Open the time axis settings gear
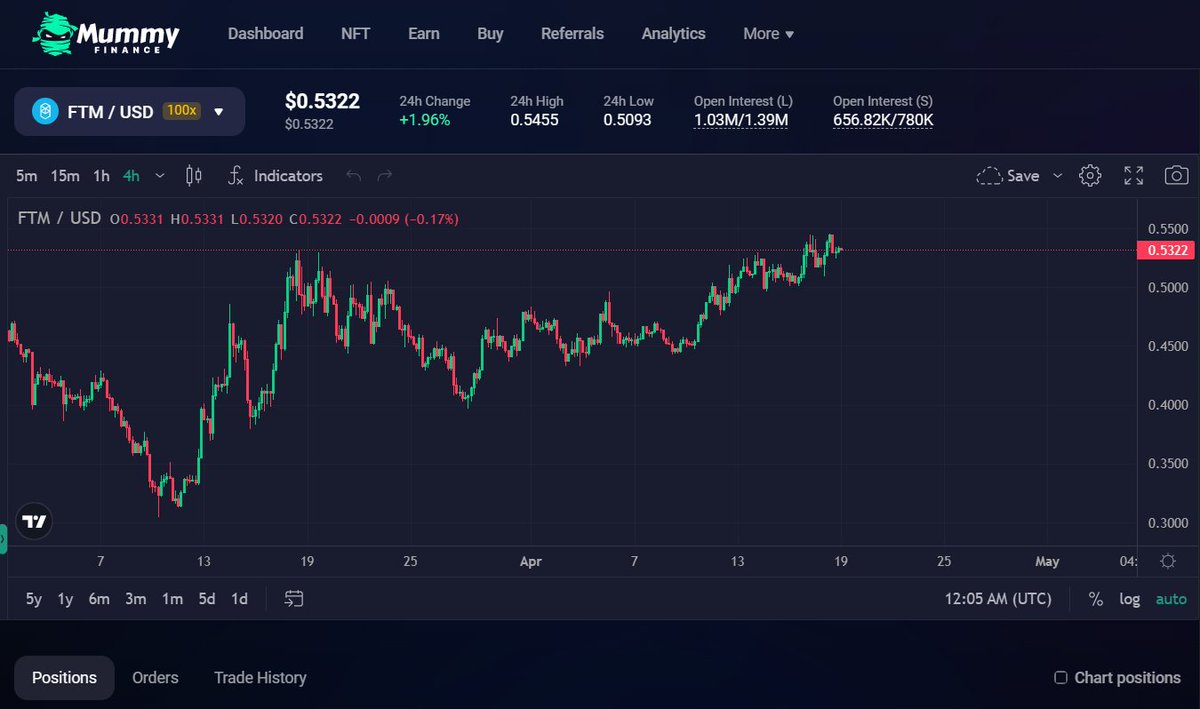The image size is (1200, 709). pos(1168,562)
